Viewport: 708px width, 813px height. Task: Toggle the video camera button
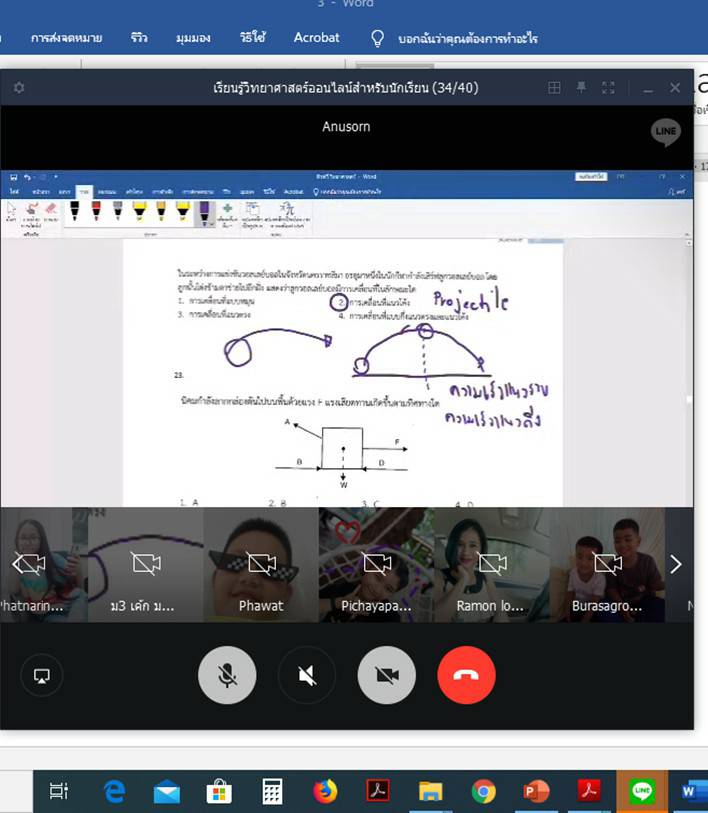tap(386, 676)
